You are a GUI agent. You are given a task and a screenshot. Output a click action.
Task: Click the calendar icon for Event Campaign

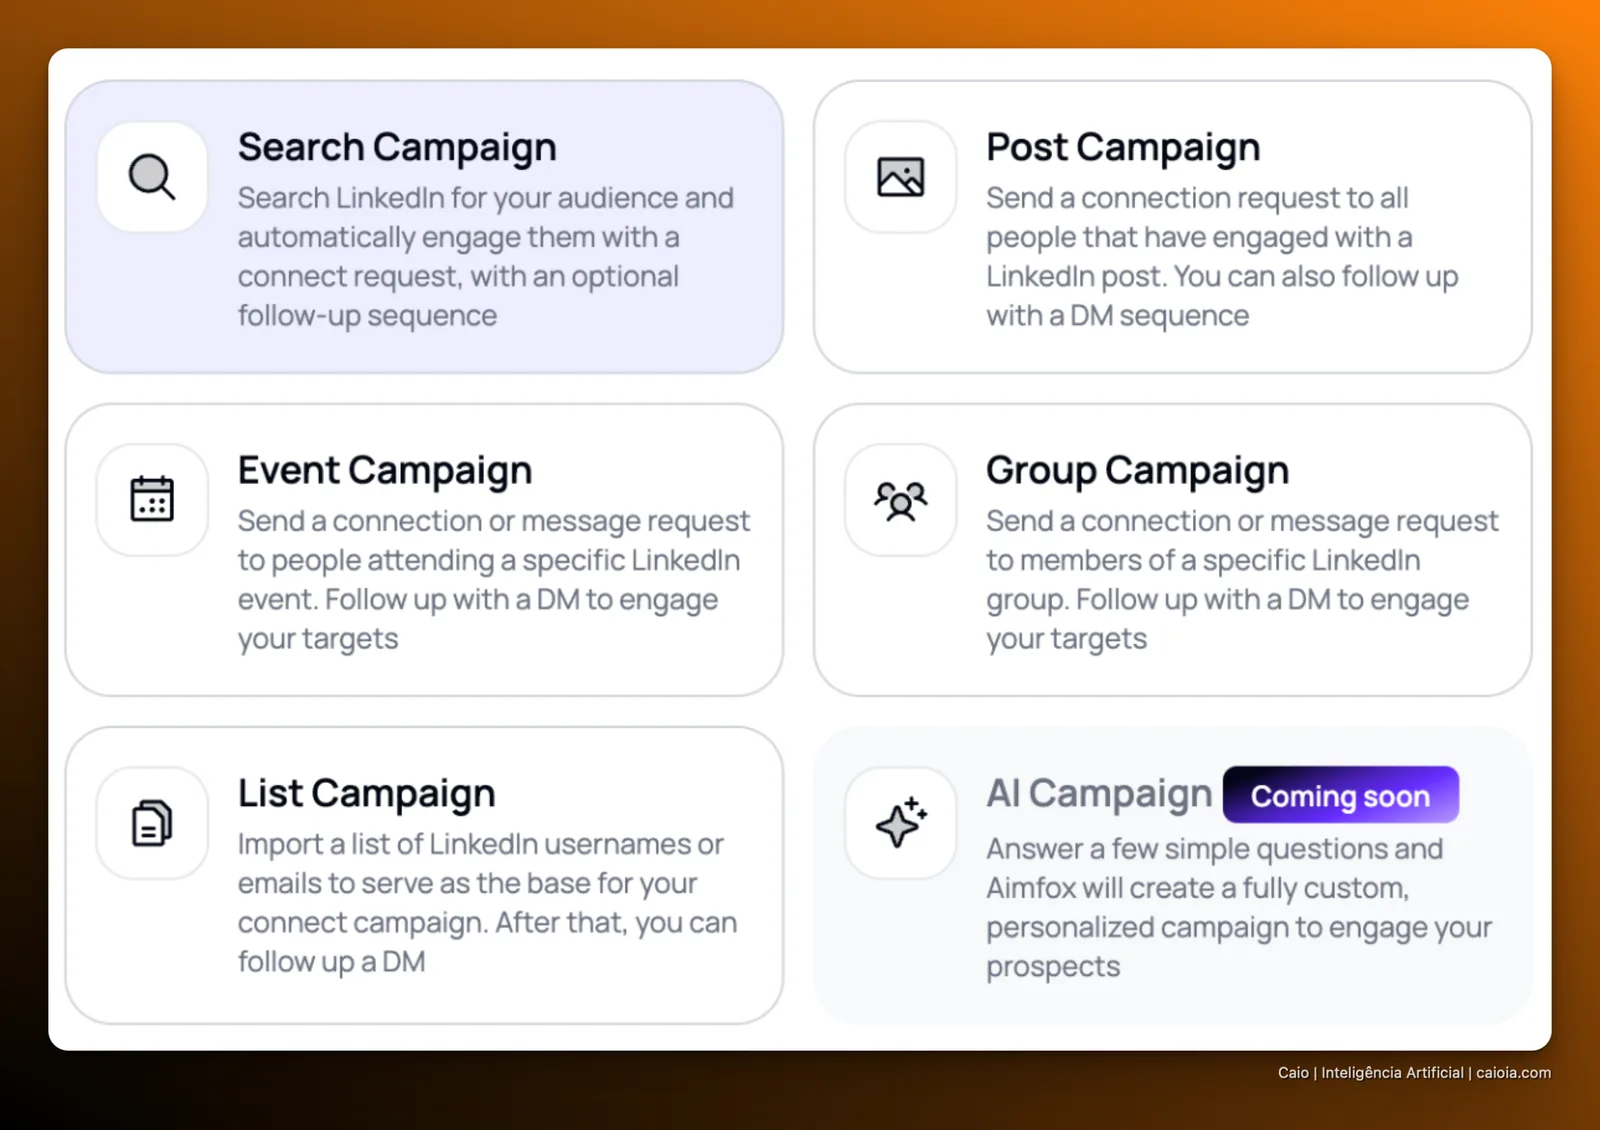pos(152,499)
